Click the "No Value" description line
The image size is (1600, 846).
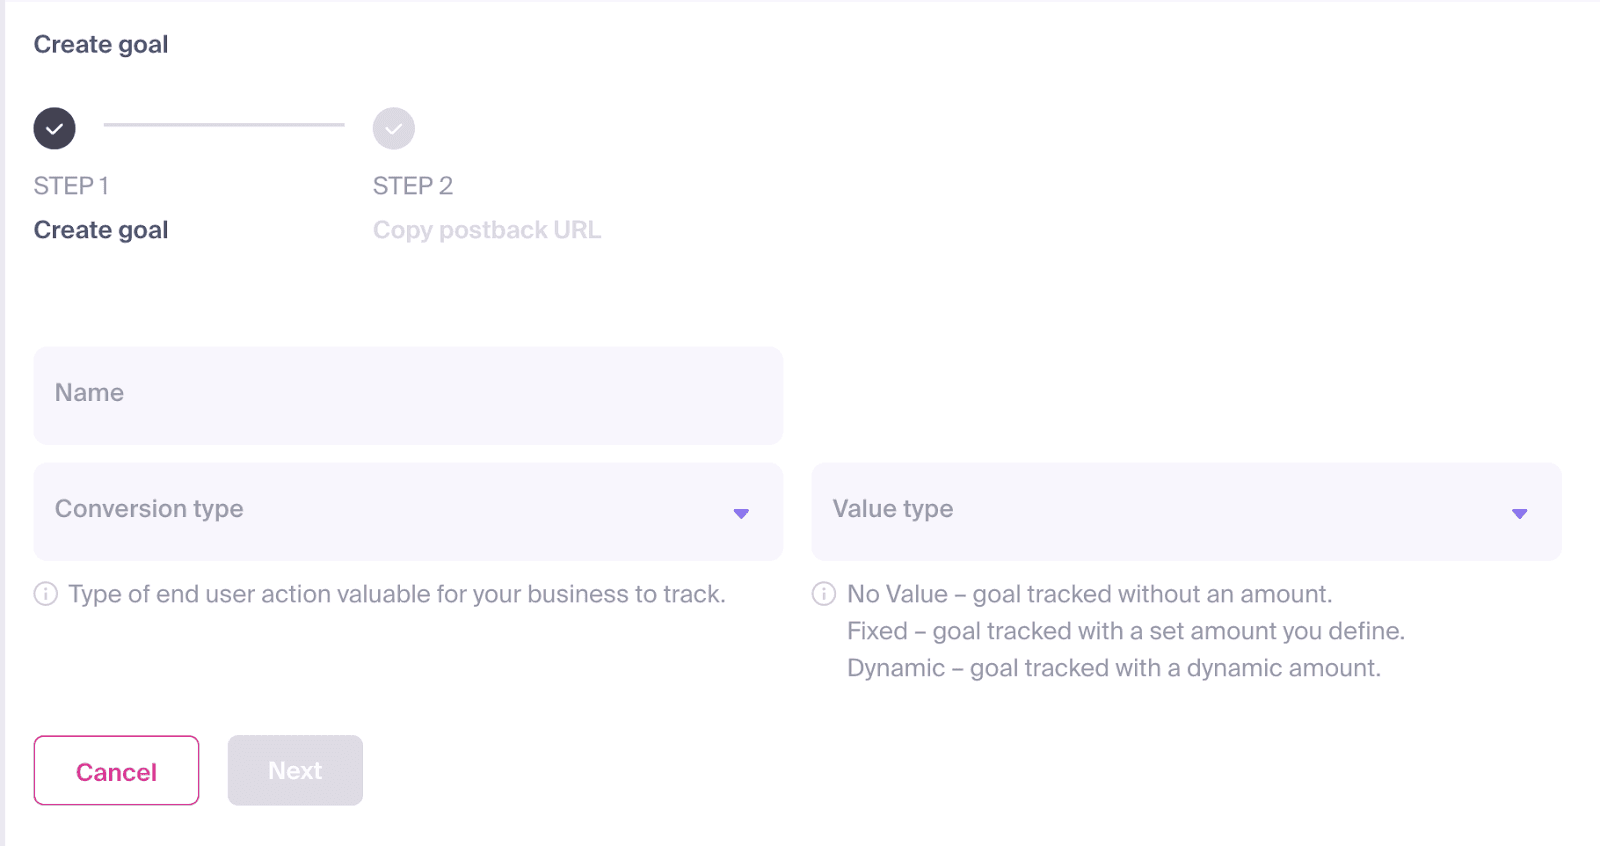[x=1090, y=594]
